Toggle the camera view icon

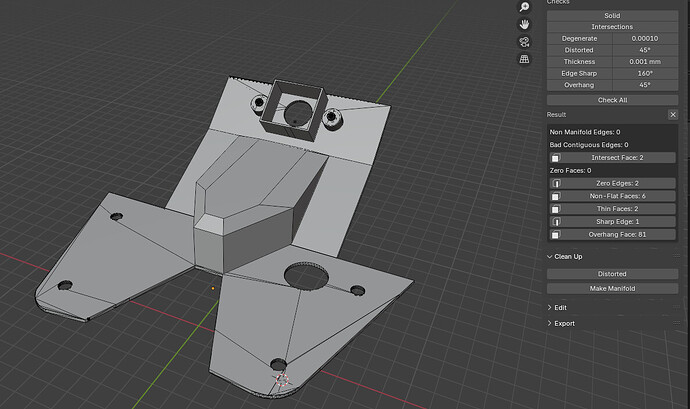(x=524, y=42)
